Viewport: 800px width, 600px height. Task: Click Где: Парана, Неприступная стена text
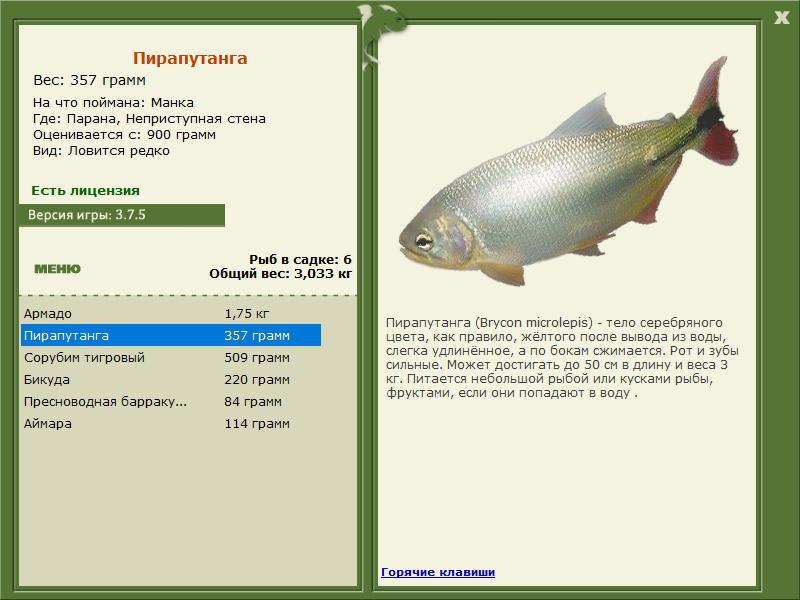point(149,119)
